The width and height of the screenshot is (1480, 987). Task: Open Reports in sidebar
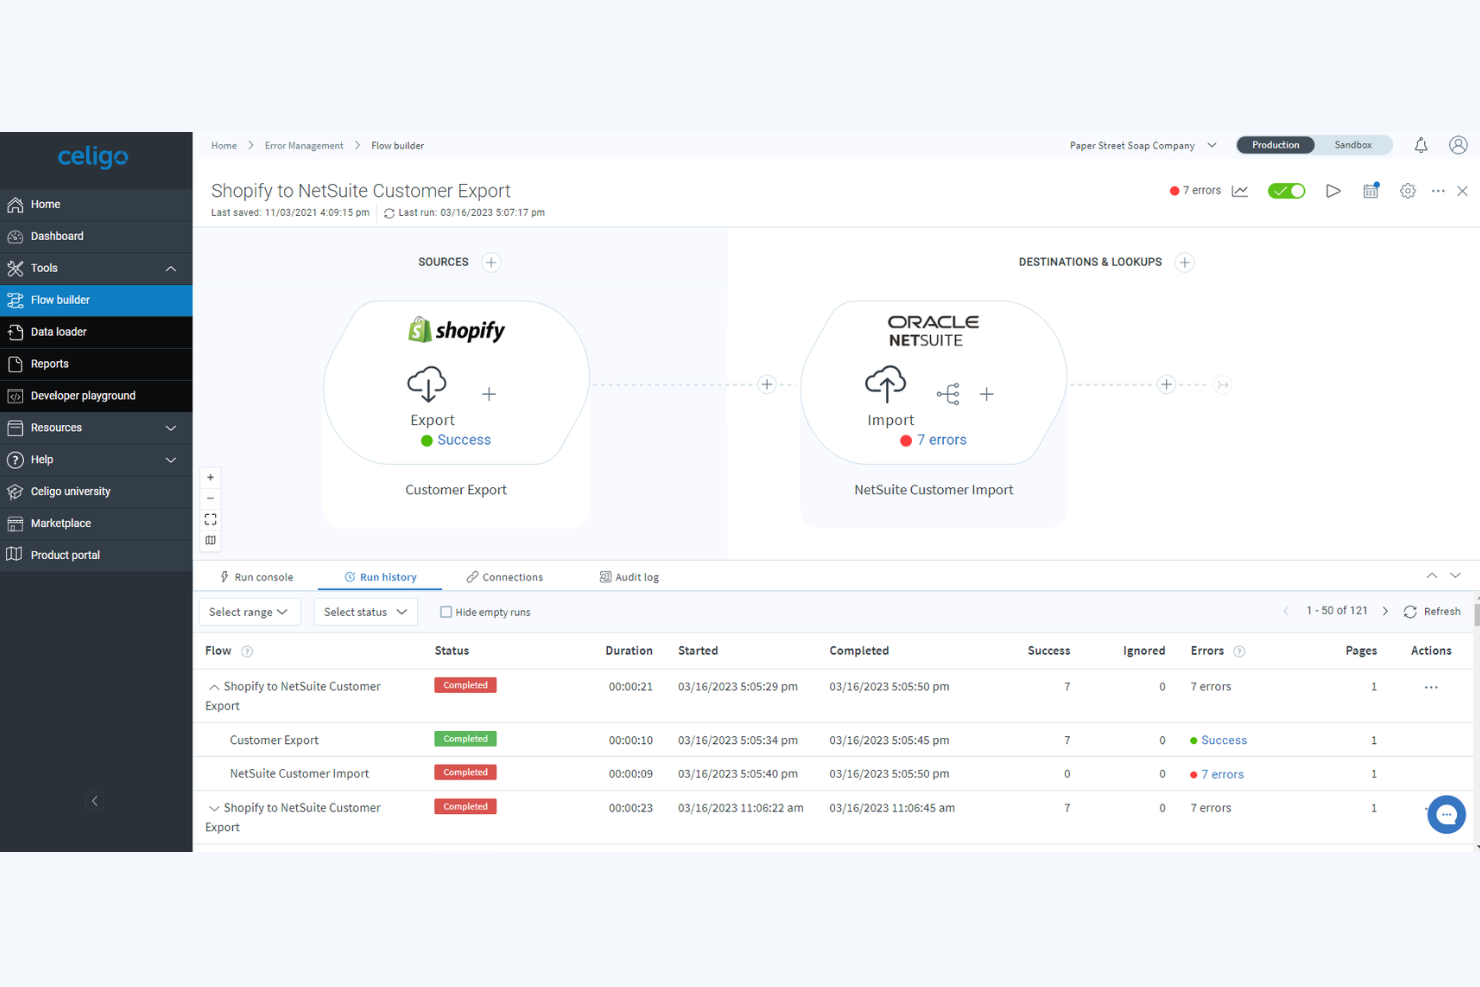(x=96, y=364)
